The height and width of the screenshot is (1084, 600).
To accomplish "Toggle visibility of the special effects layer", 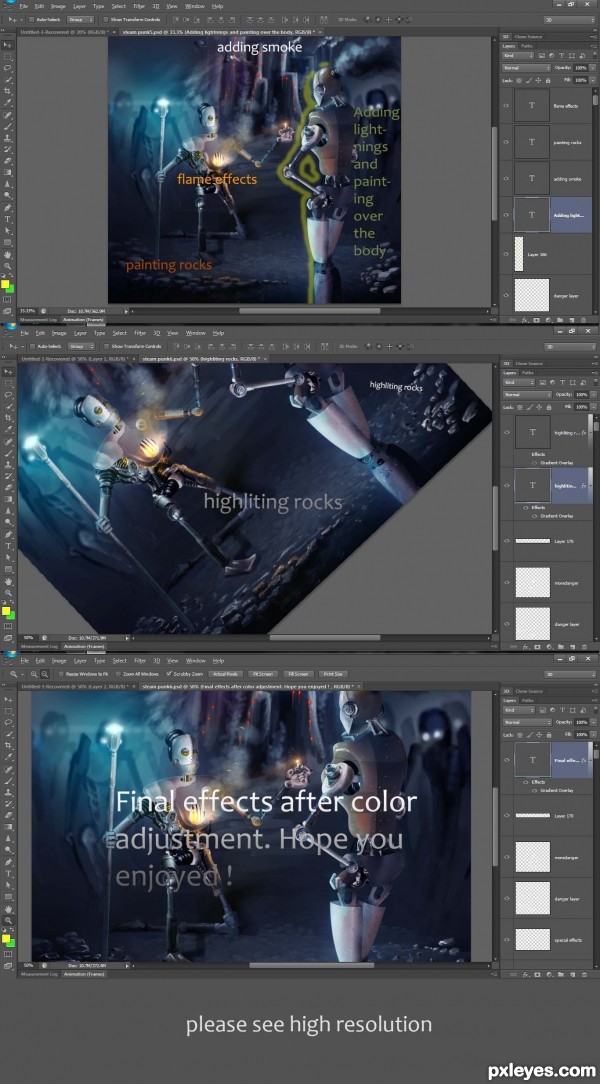I will pyautogui.click(x=506, y=940).
